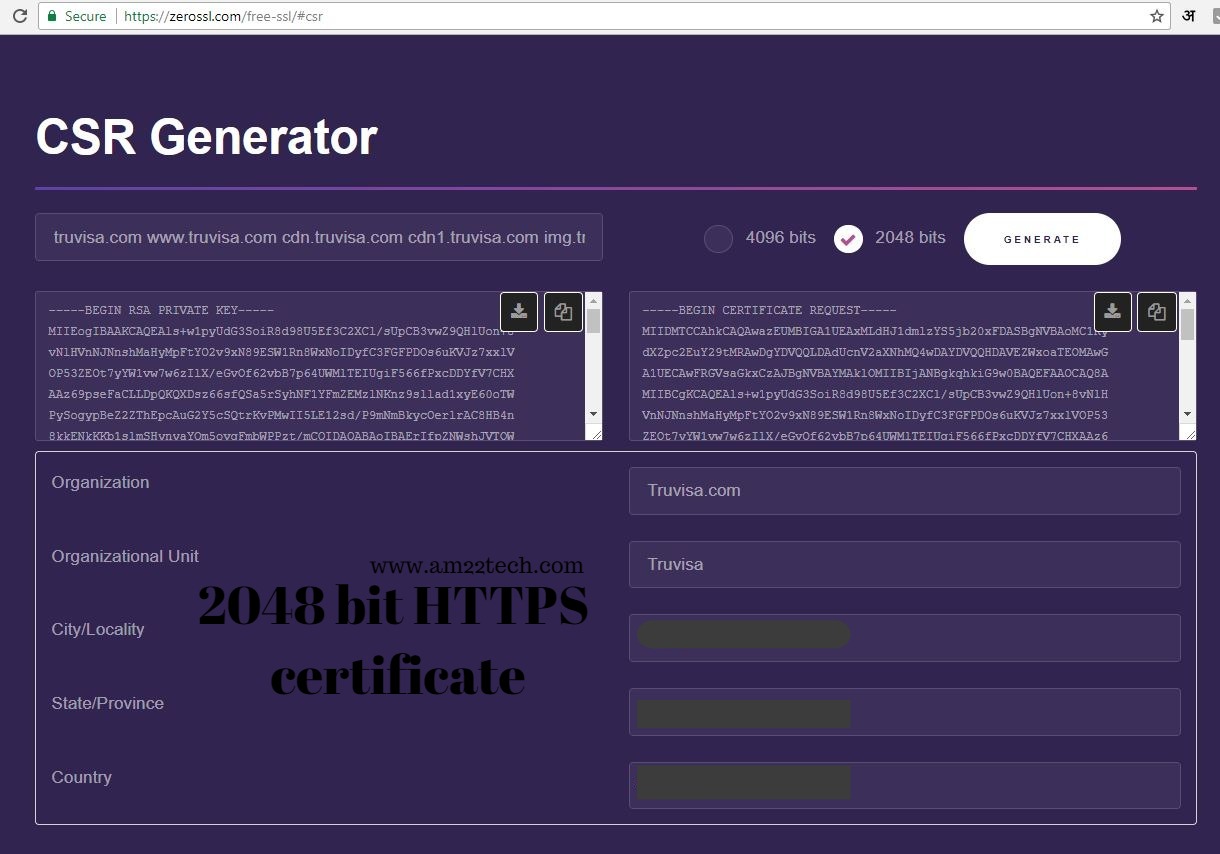Screen dimensions: 1220x854
Task: Click the zerossl.com address bar URL
Action: point(223,16)
